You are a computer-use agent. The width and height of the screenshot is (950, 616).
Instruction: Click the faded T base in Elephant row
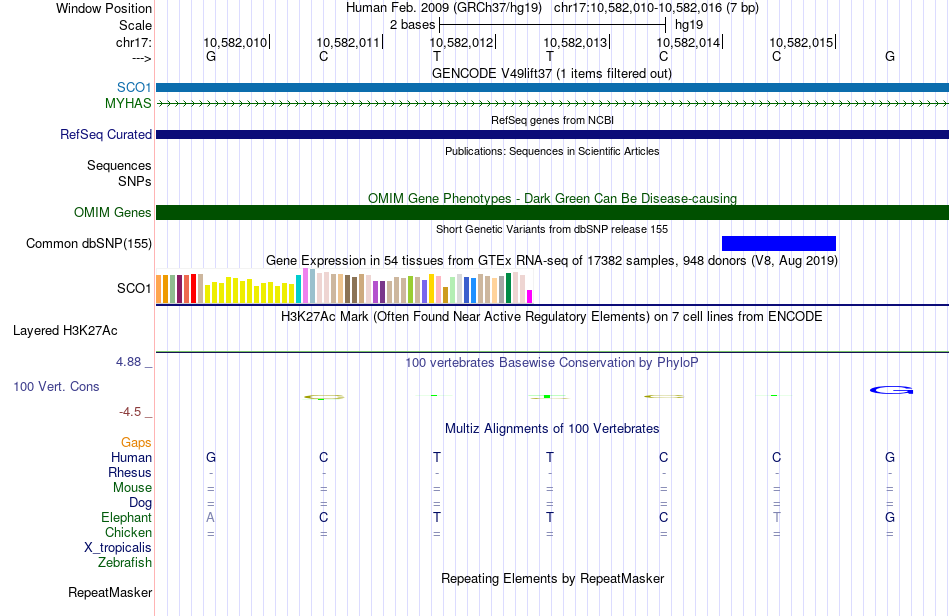pyautogui.click(x=777, y=517)
